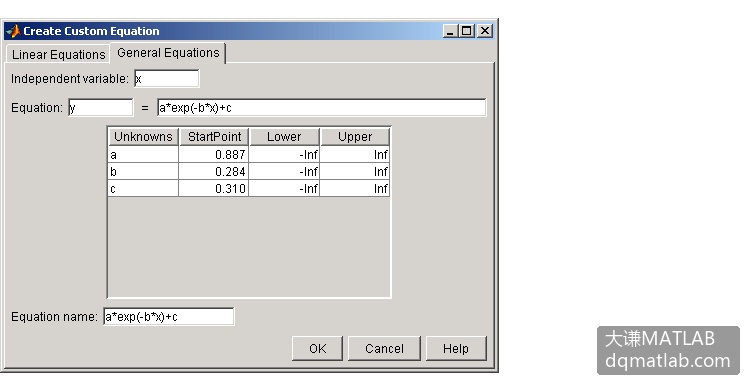Click the equation expression field at top

tap(321, 108)
